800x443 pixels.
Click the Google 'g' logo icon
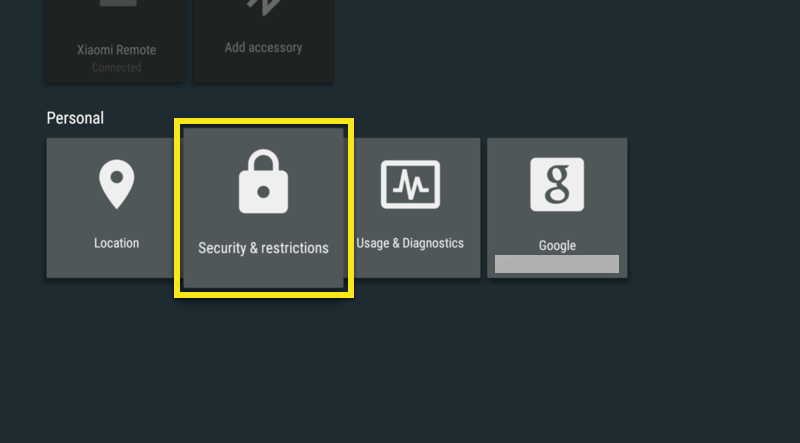[x=557, y=184]
